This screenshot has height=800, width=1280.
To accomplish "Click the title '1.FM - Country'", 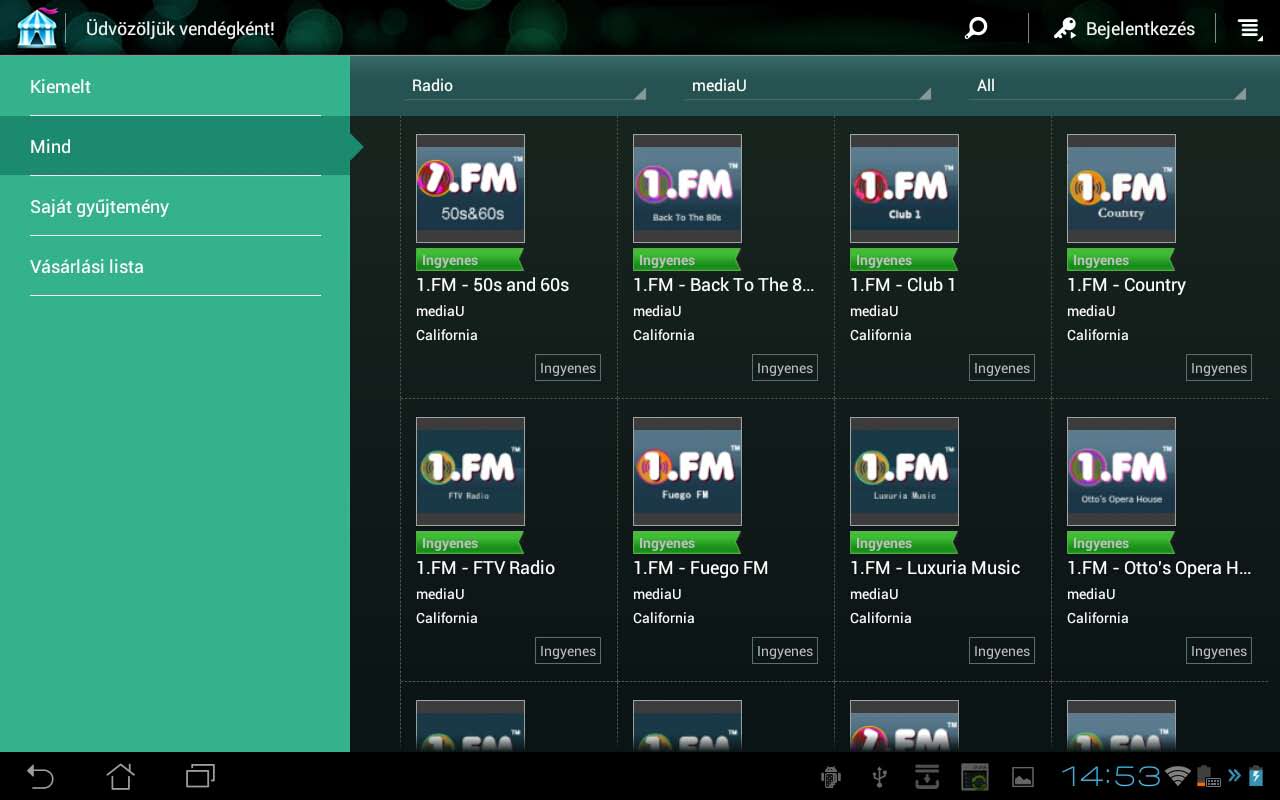I will pyautogui.click(x=1126, y=285).
